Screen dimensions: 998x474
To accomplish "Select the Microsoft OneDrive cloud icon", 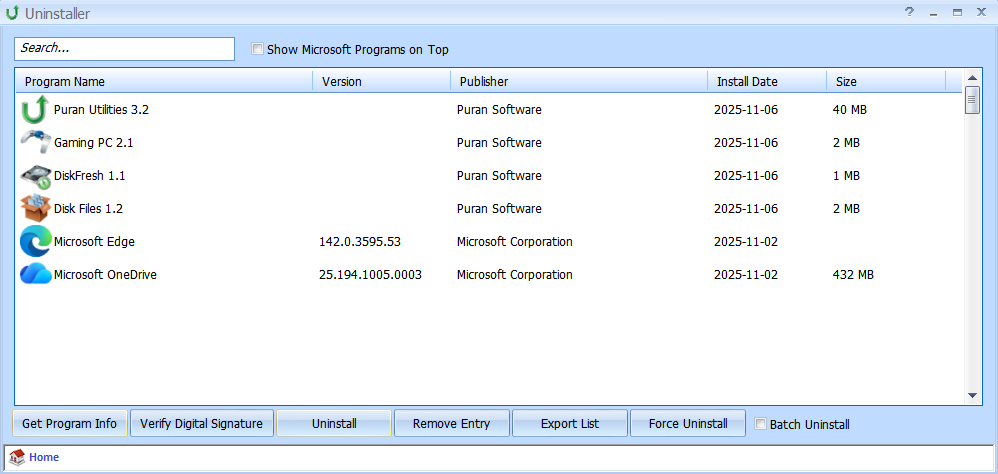I will 35,275.
